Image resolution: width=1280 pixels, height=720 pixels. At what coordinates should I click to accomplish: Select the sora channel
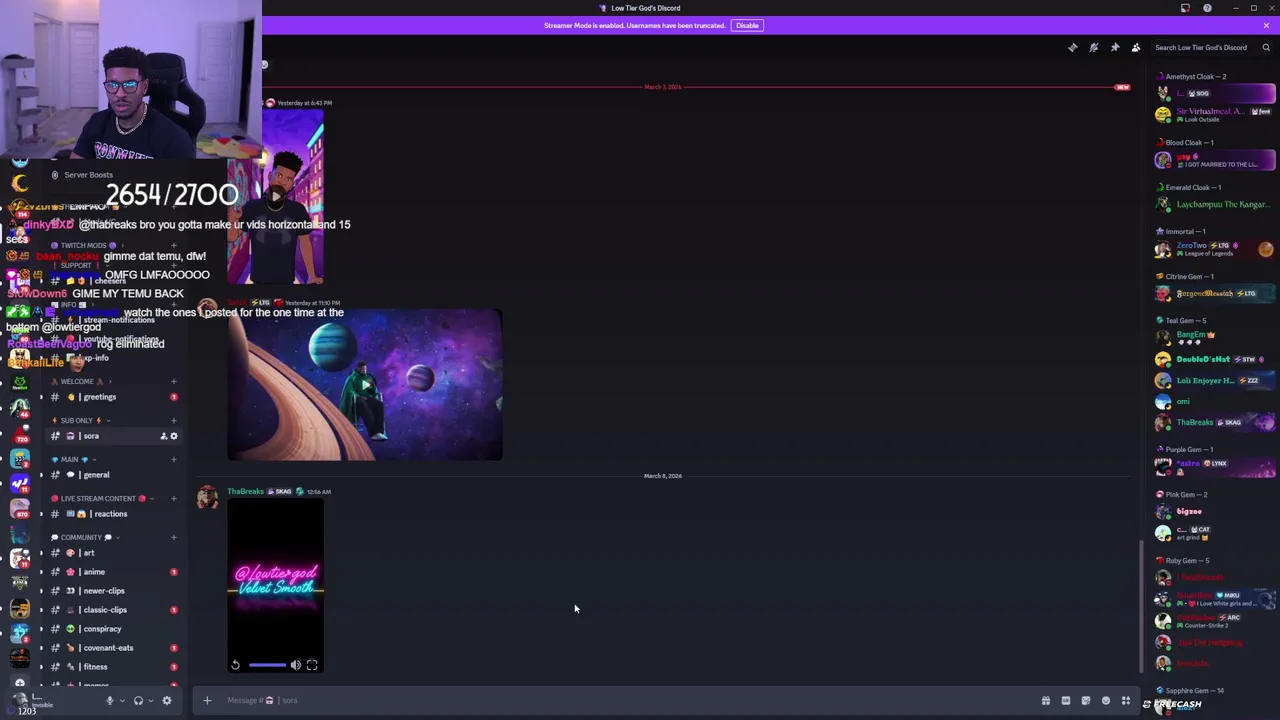[x=112, y=436]
